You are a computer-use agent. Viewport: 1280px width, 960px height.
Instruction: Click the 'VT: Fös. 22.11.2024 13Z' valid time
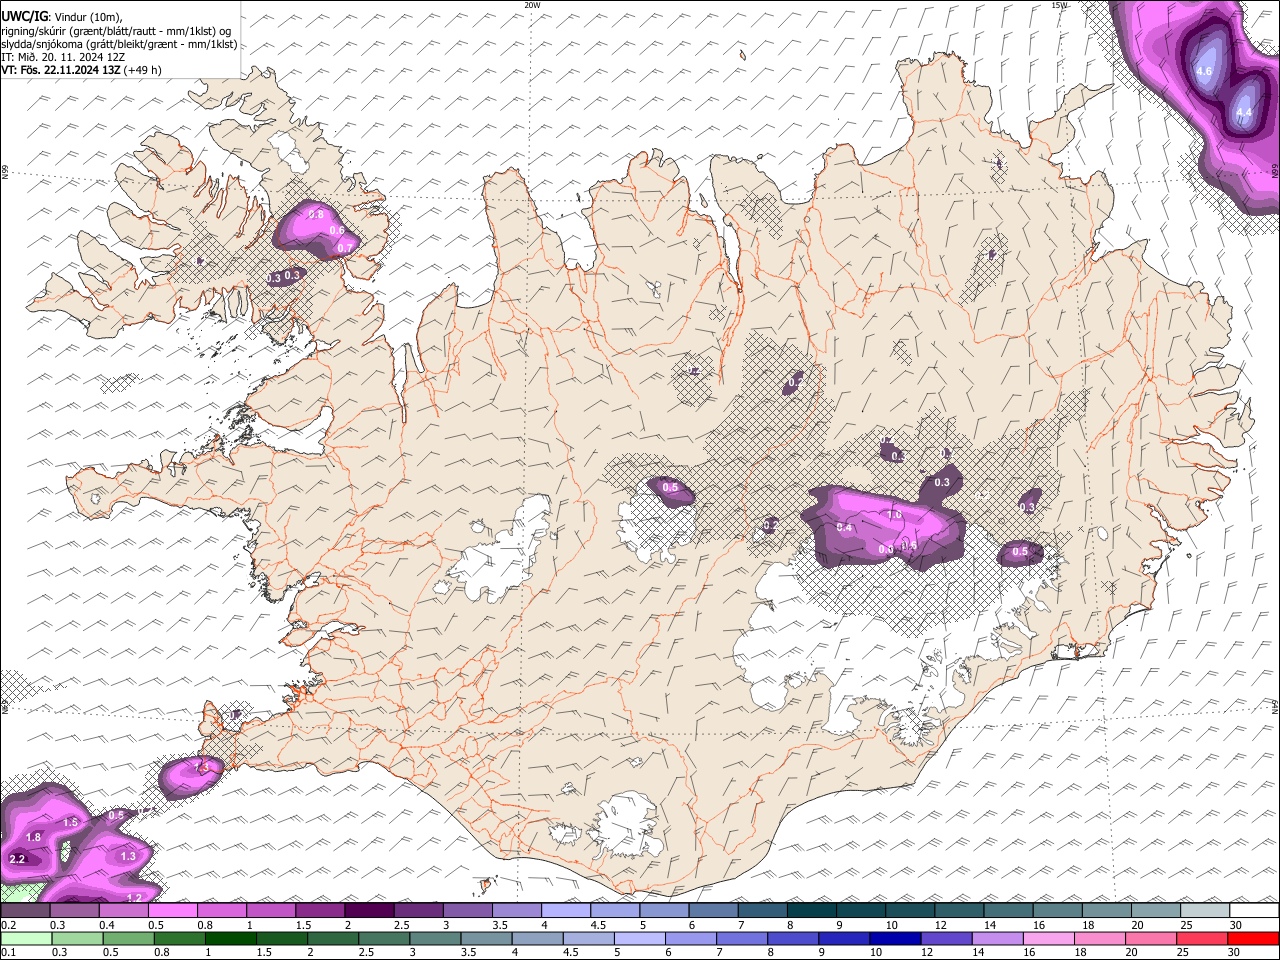pyautogui.click(x=60, y=70)
